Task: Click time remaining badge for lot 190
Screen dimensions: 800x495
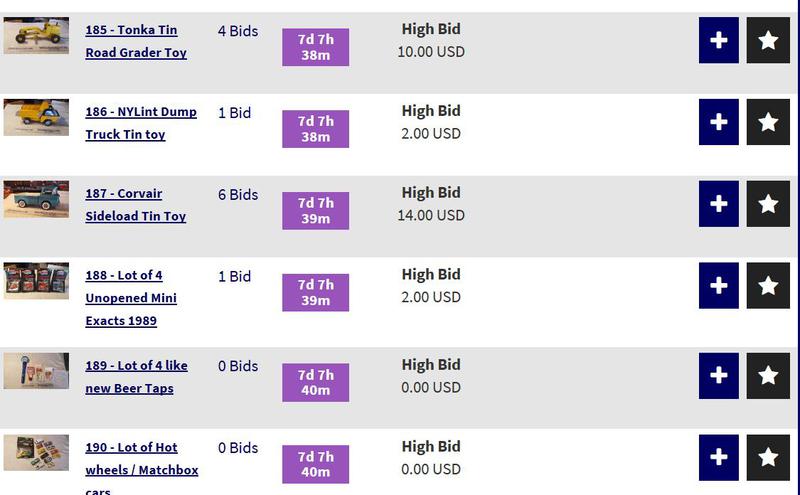Action: (315, 464)
